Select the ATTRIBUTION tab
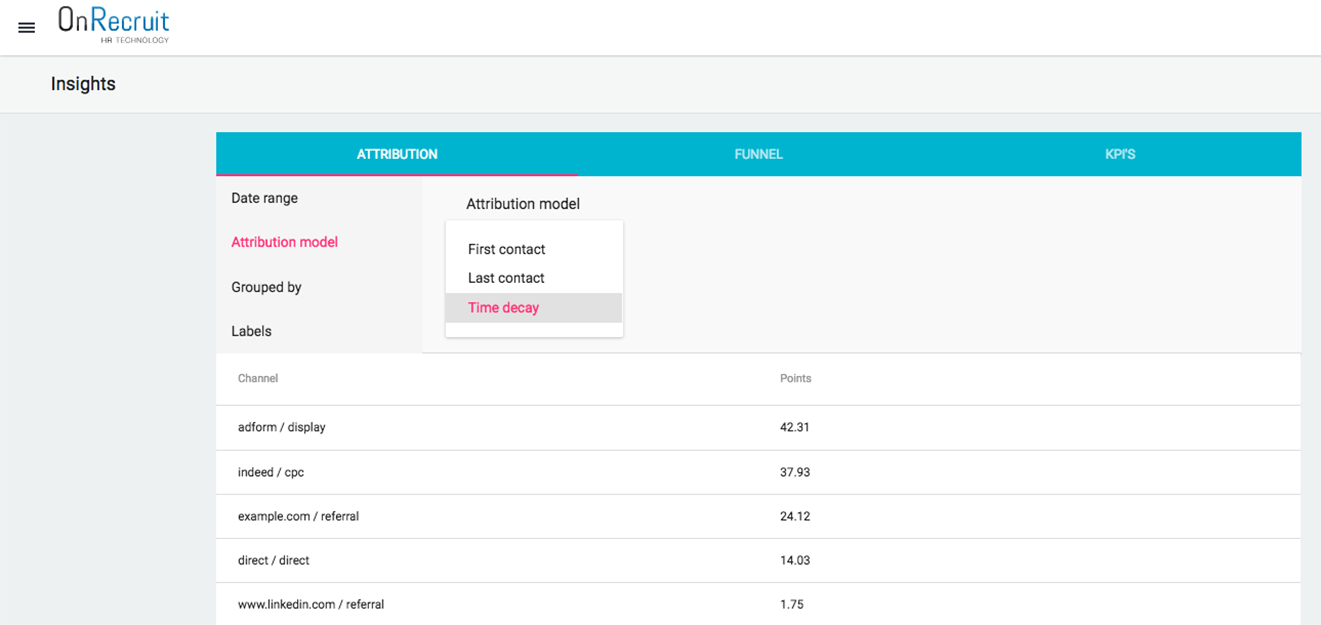 click(397, 154)
